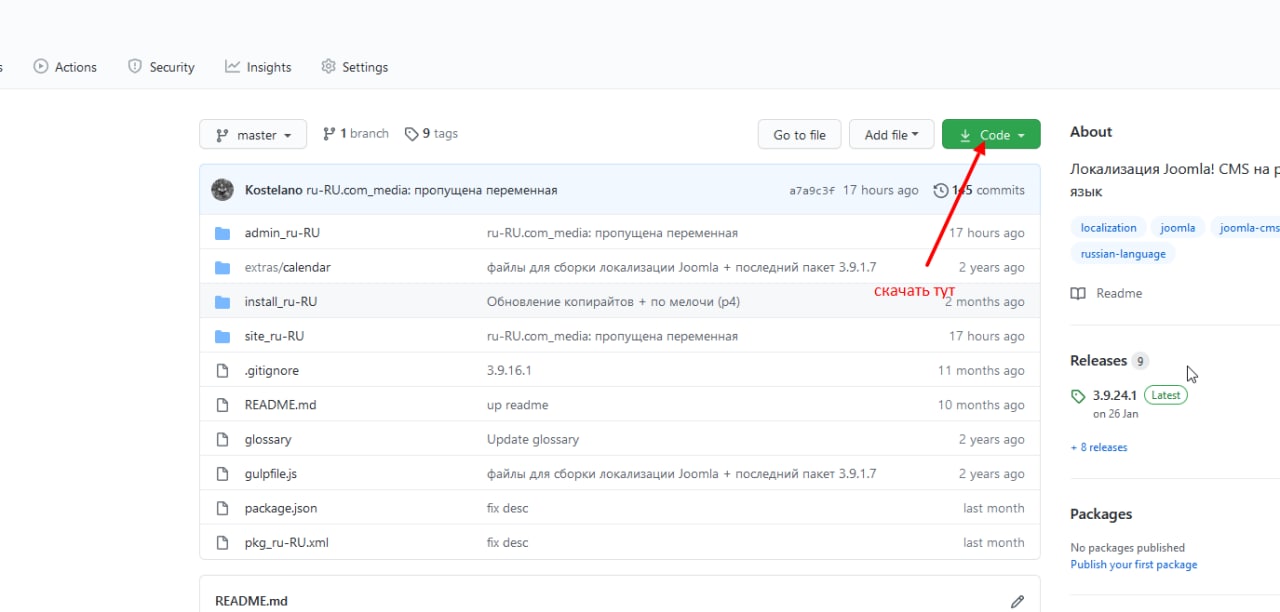Click '17 hours ago' in admin_ru-RU row
The width and height of the screenshot is (1280, 612).
pyautogui.click(x=986, y=233)
